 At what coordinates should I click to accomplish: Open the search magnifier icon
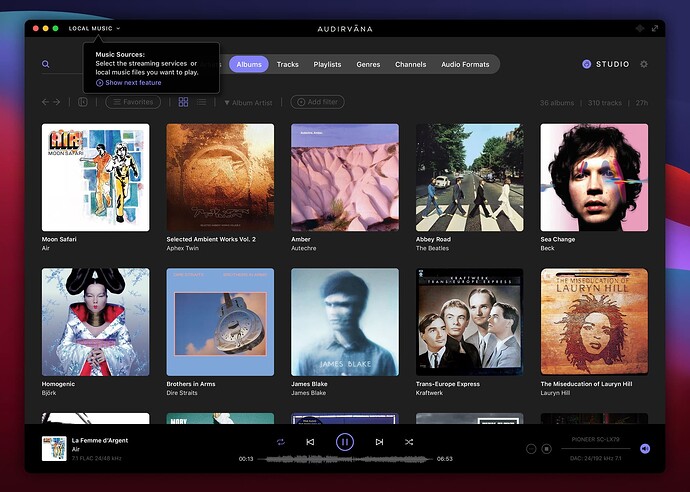pos(45,64)
